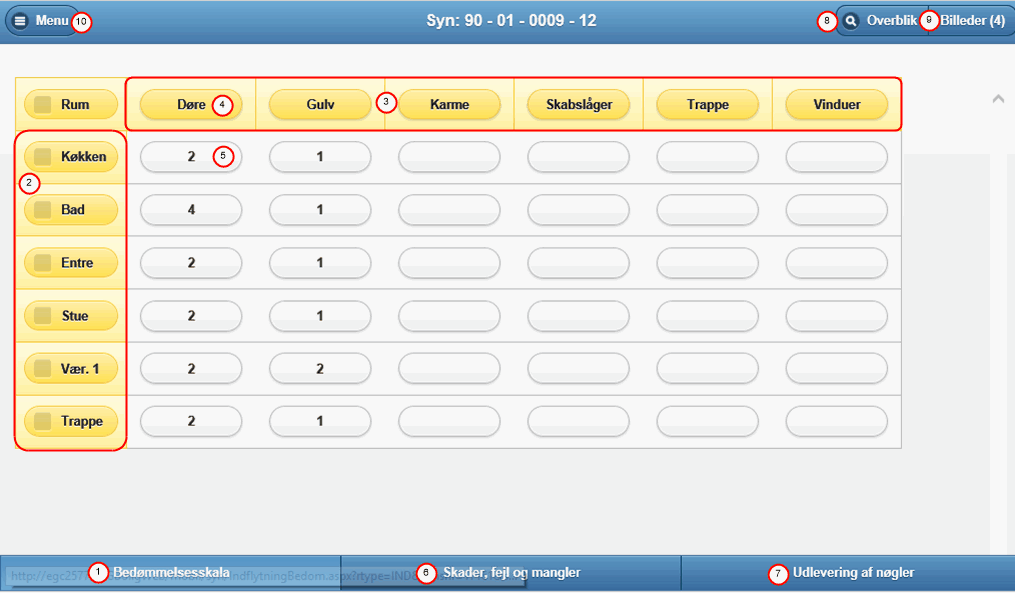
Task: Toggle the Rum checkbox
Action: [43, 104]
